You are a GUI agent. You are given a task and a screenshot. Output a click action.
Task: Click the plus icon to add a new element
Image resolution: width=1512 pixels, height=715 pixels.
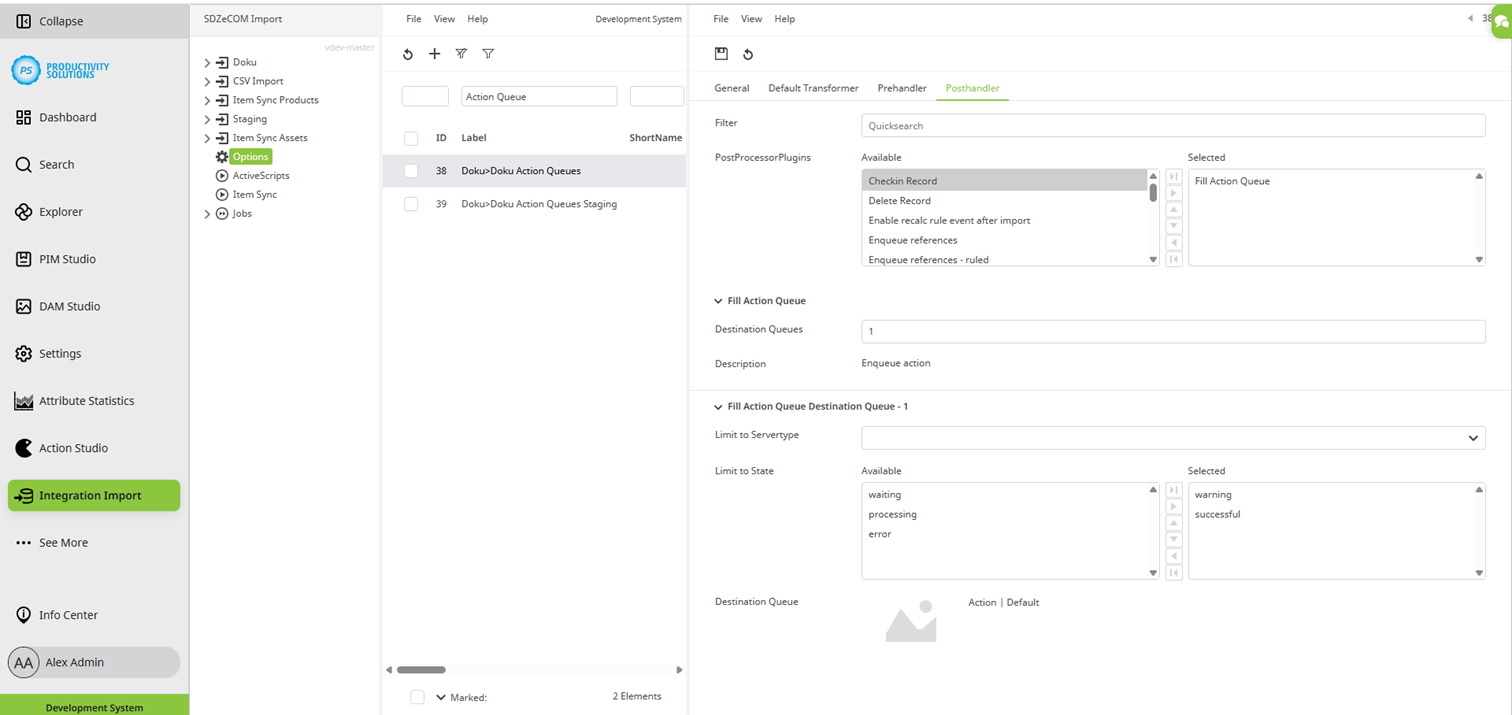(x=434, y=54)
